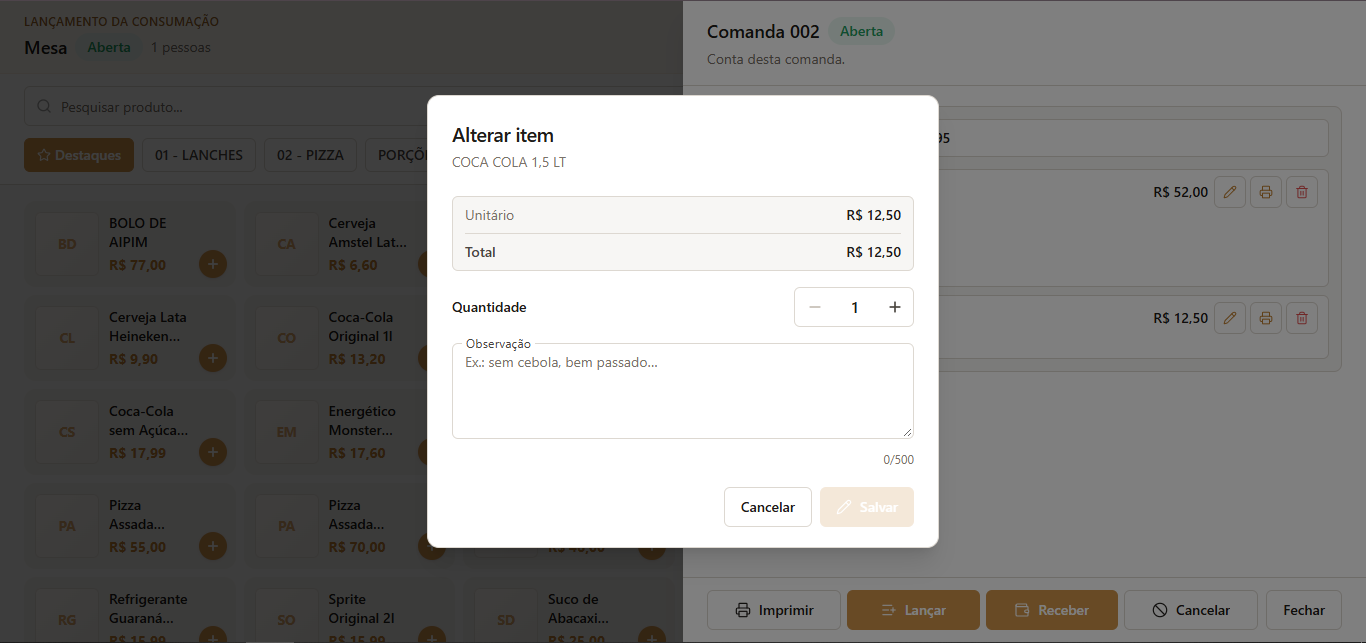The image size is (1366, 643).
Task: Open the 01 - LANCHES category
Action: [199, 155]
